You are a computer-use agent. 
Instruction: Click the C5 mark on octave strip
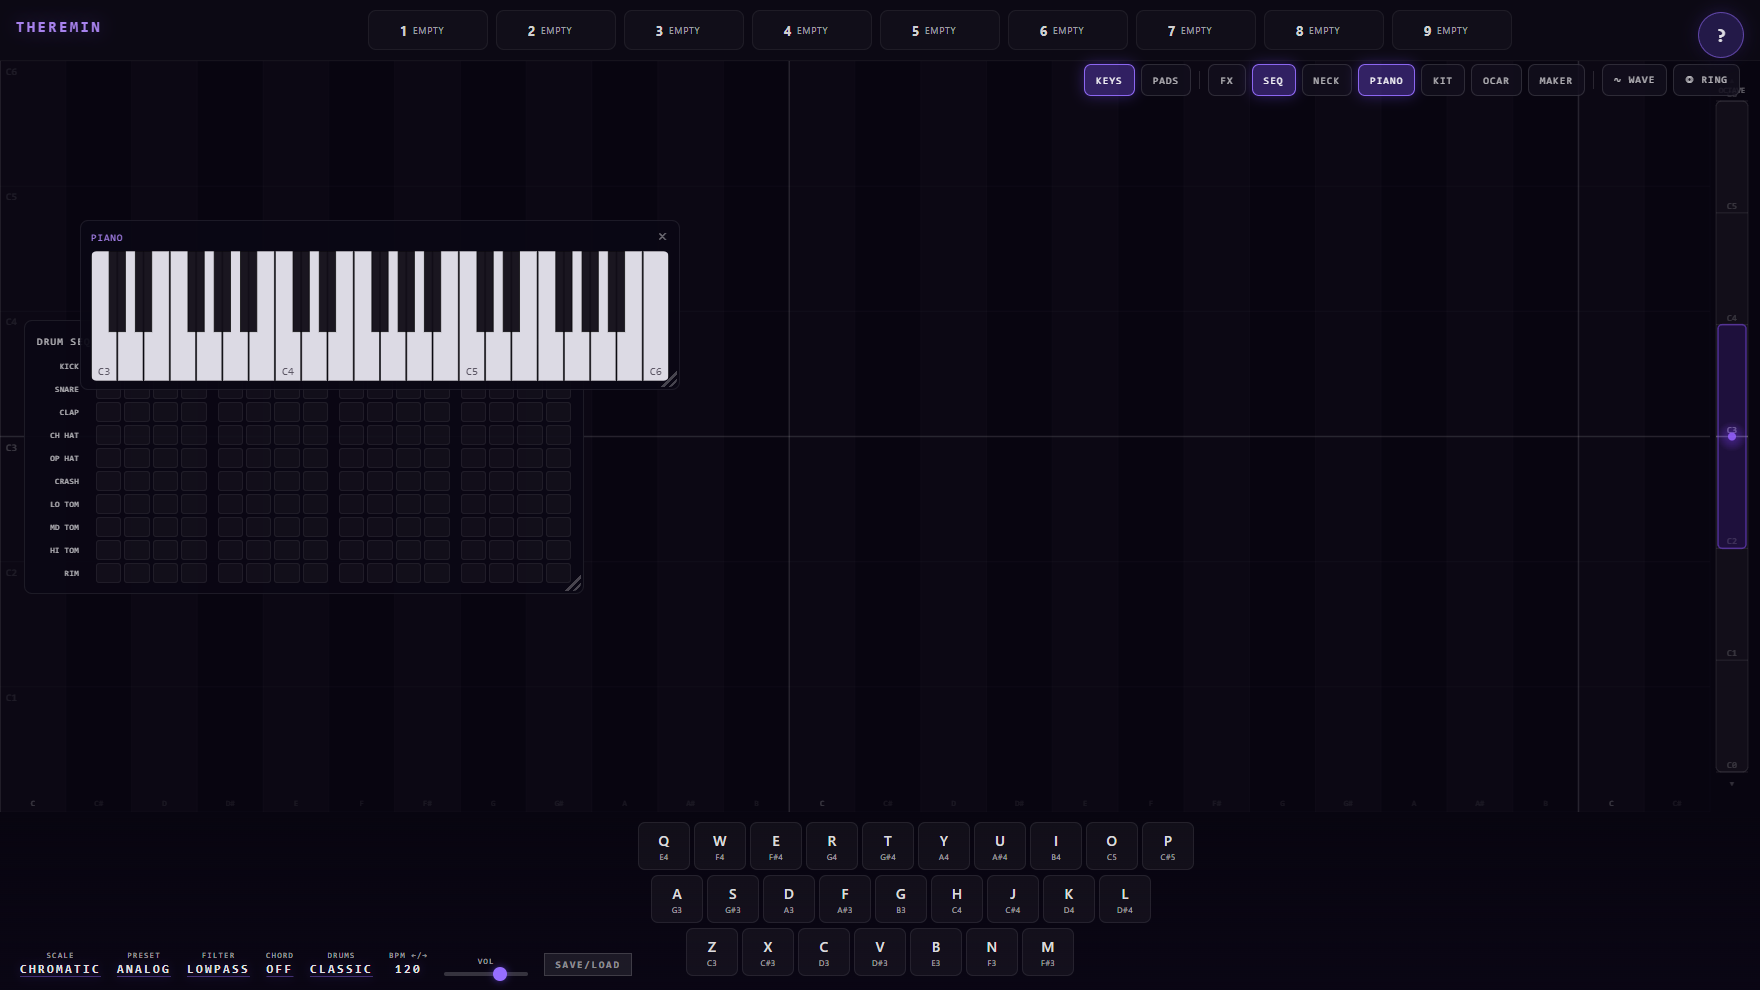pyautogui.click(x=1732, y=206)
